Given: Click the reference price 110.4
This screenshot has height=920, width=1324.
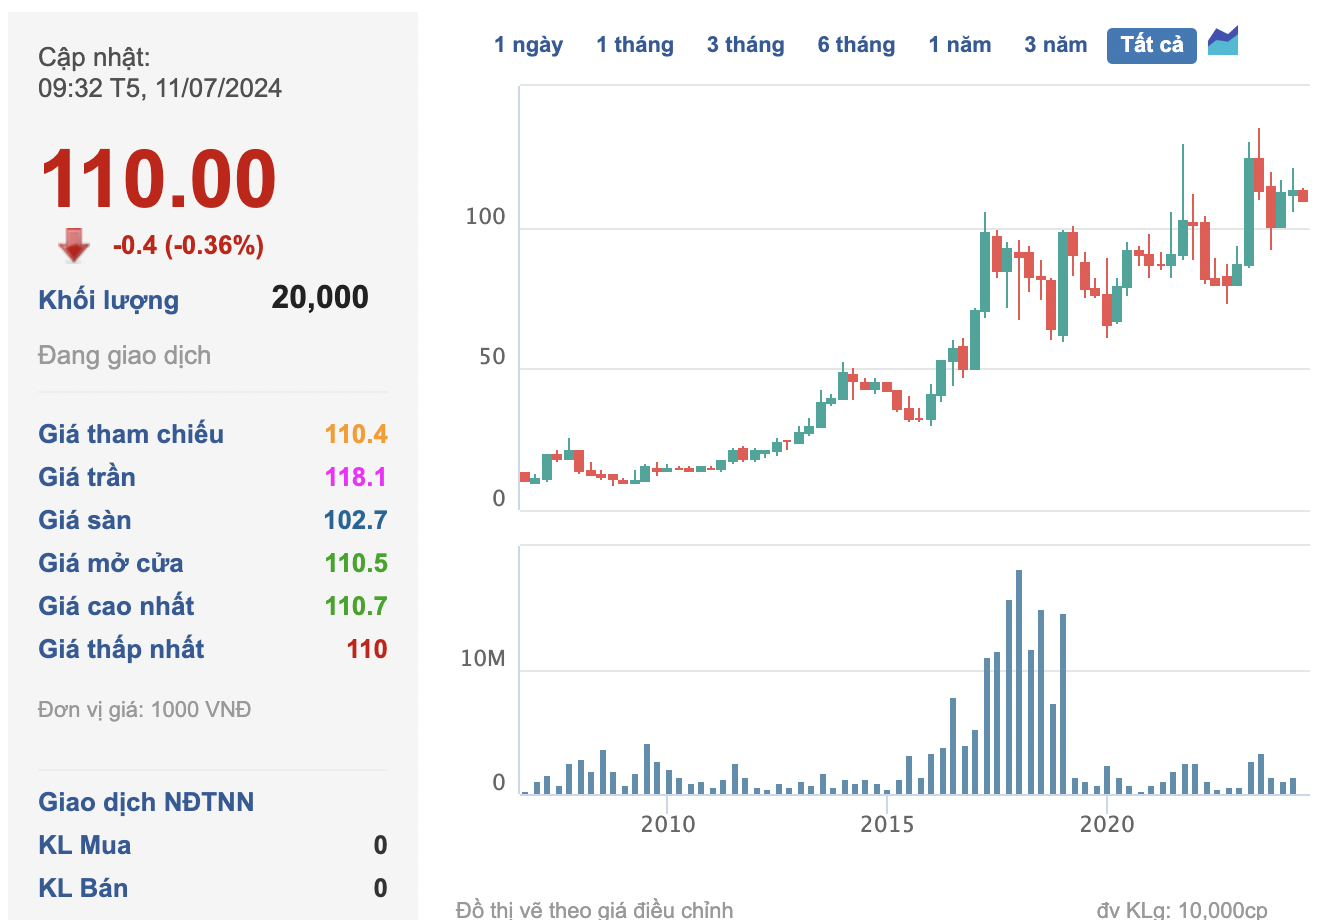Looking at the screenshot, I should click(356, 434).
